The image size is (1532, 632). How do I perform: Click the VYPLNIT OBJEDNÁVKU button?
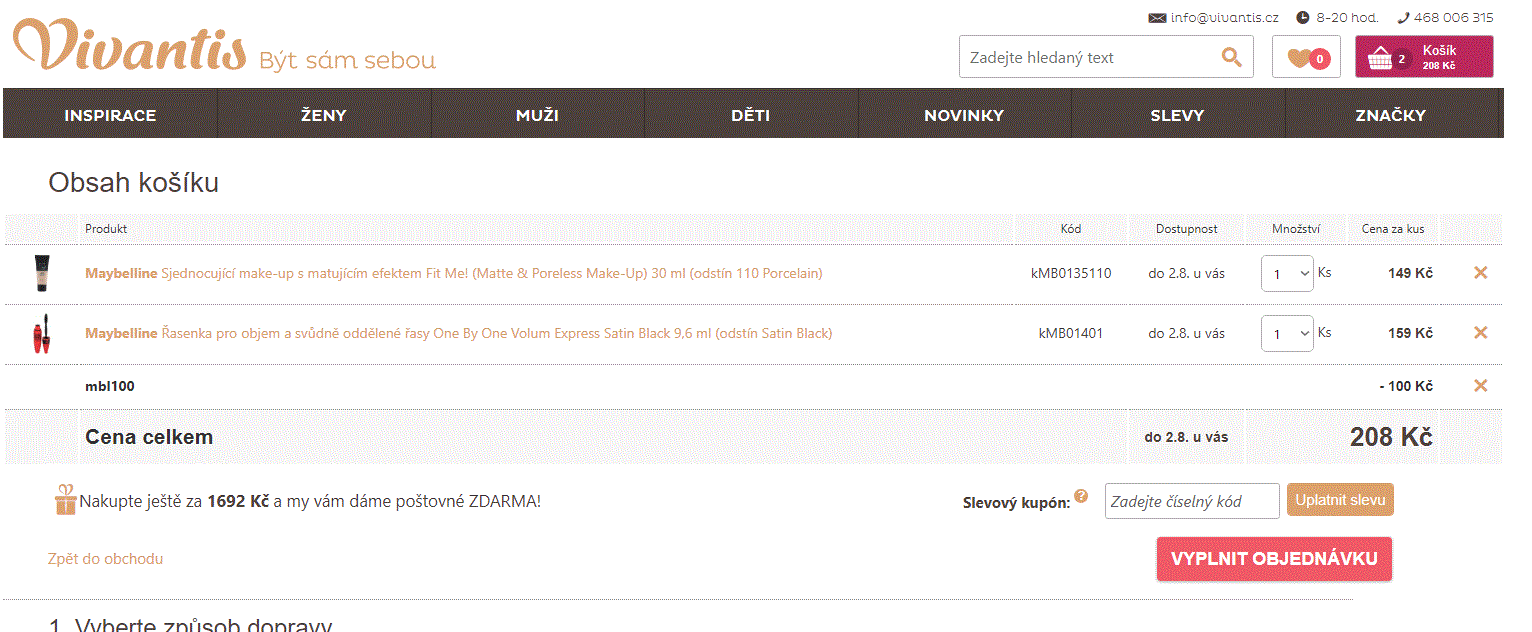tap(1274, 559)
